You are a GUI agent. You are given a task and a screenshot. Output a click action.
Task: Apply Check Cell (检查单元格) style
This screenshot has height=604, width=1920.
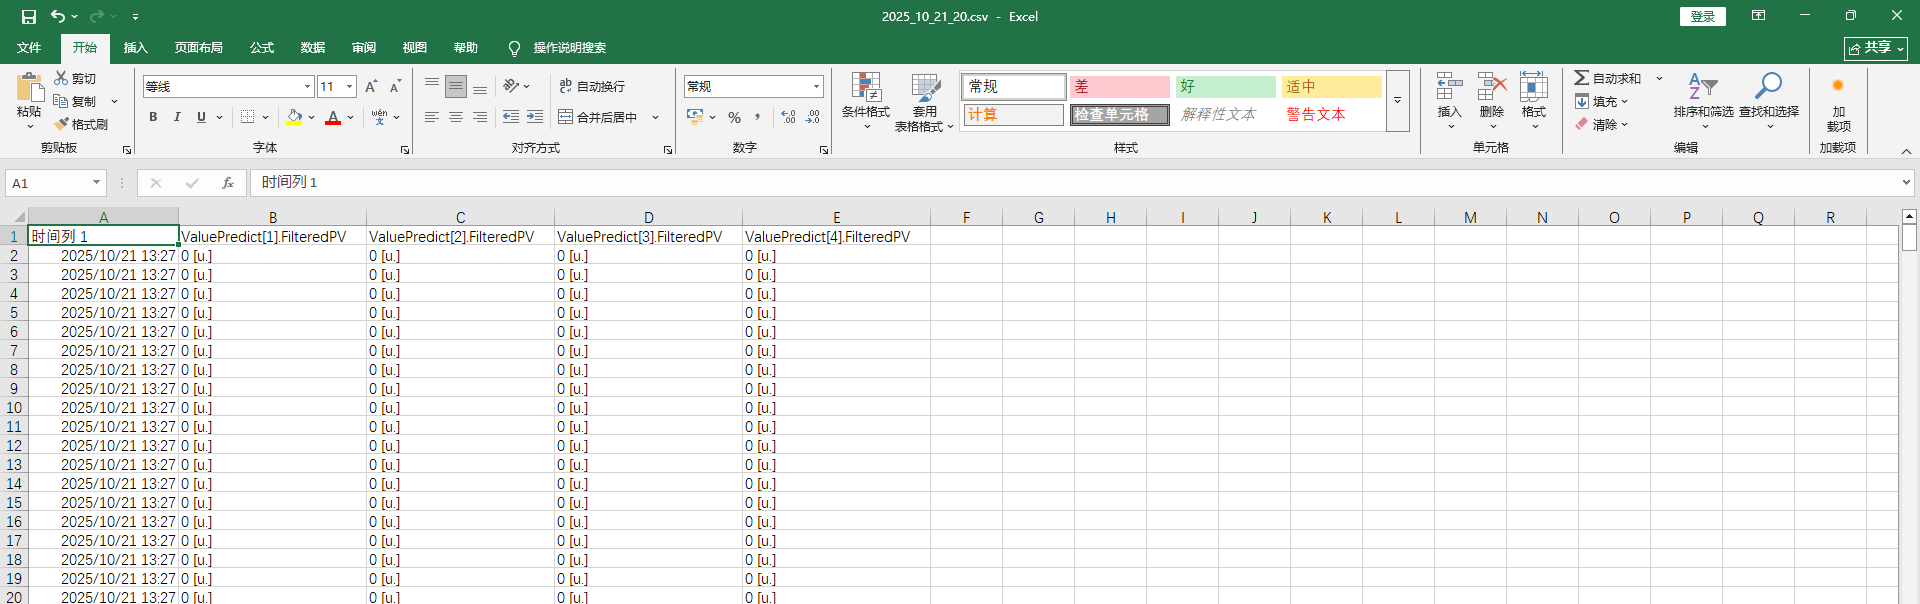(x=1119, y=115)
